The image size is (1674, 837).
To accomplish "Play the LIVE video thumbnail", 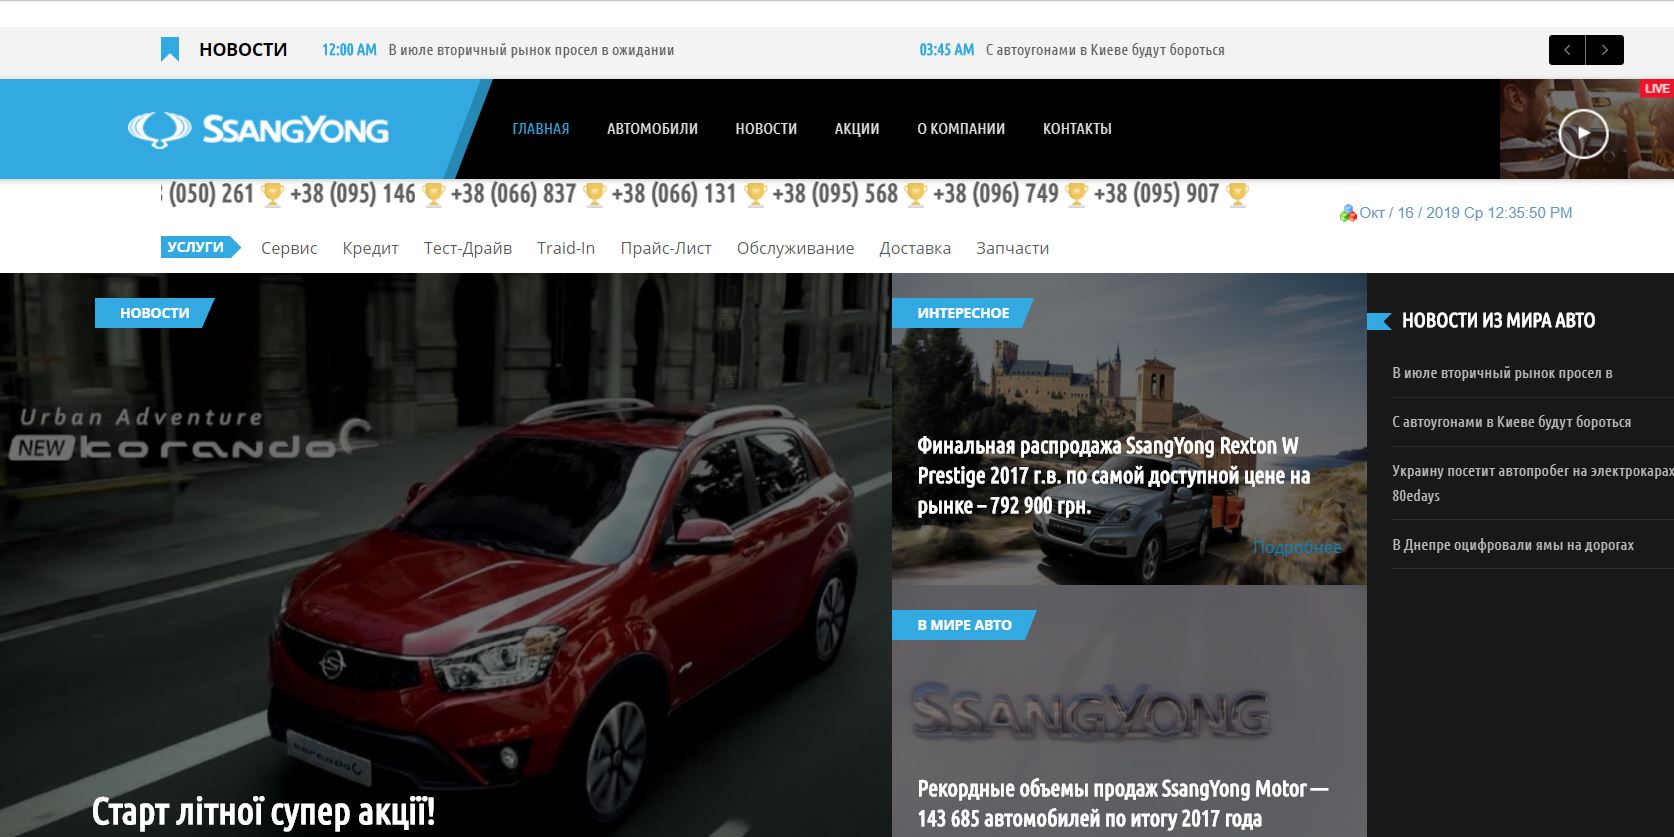I will pyautogui.click(x=1583, y=133).
